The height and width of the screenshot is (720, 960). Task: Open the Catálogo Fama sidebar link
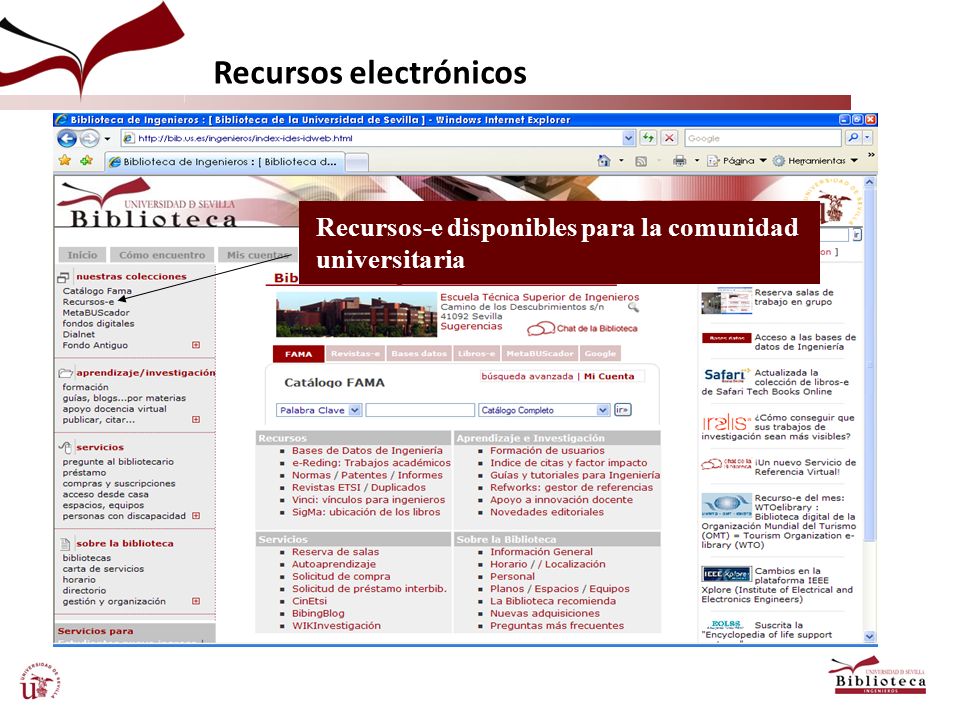pos(97,291)
